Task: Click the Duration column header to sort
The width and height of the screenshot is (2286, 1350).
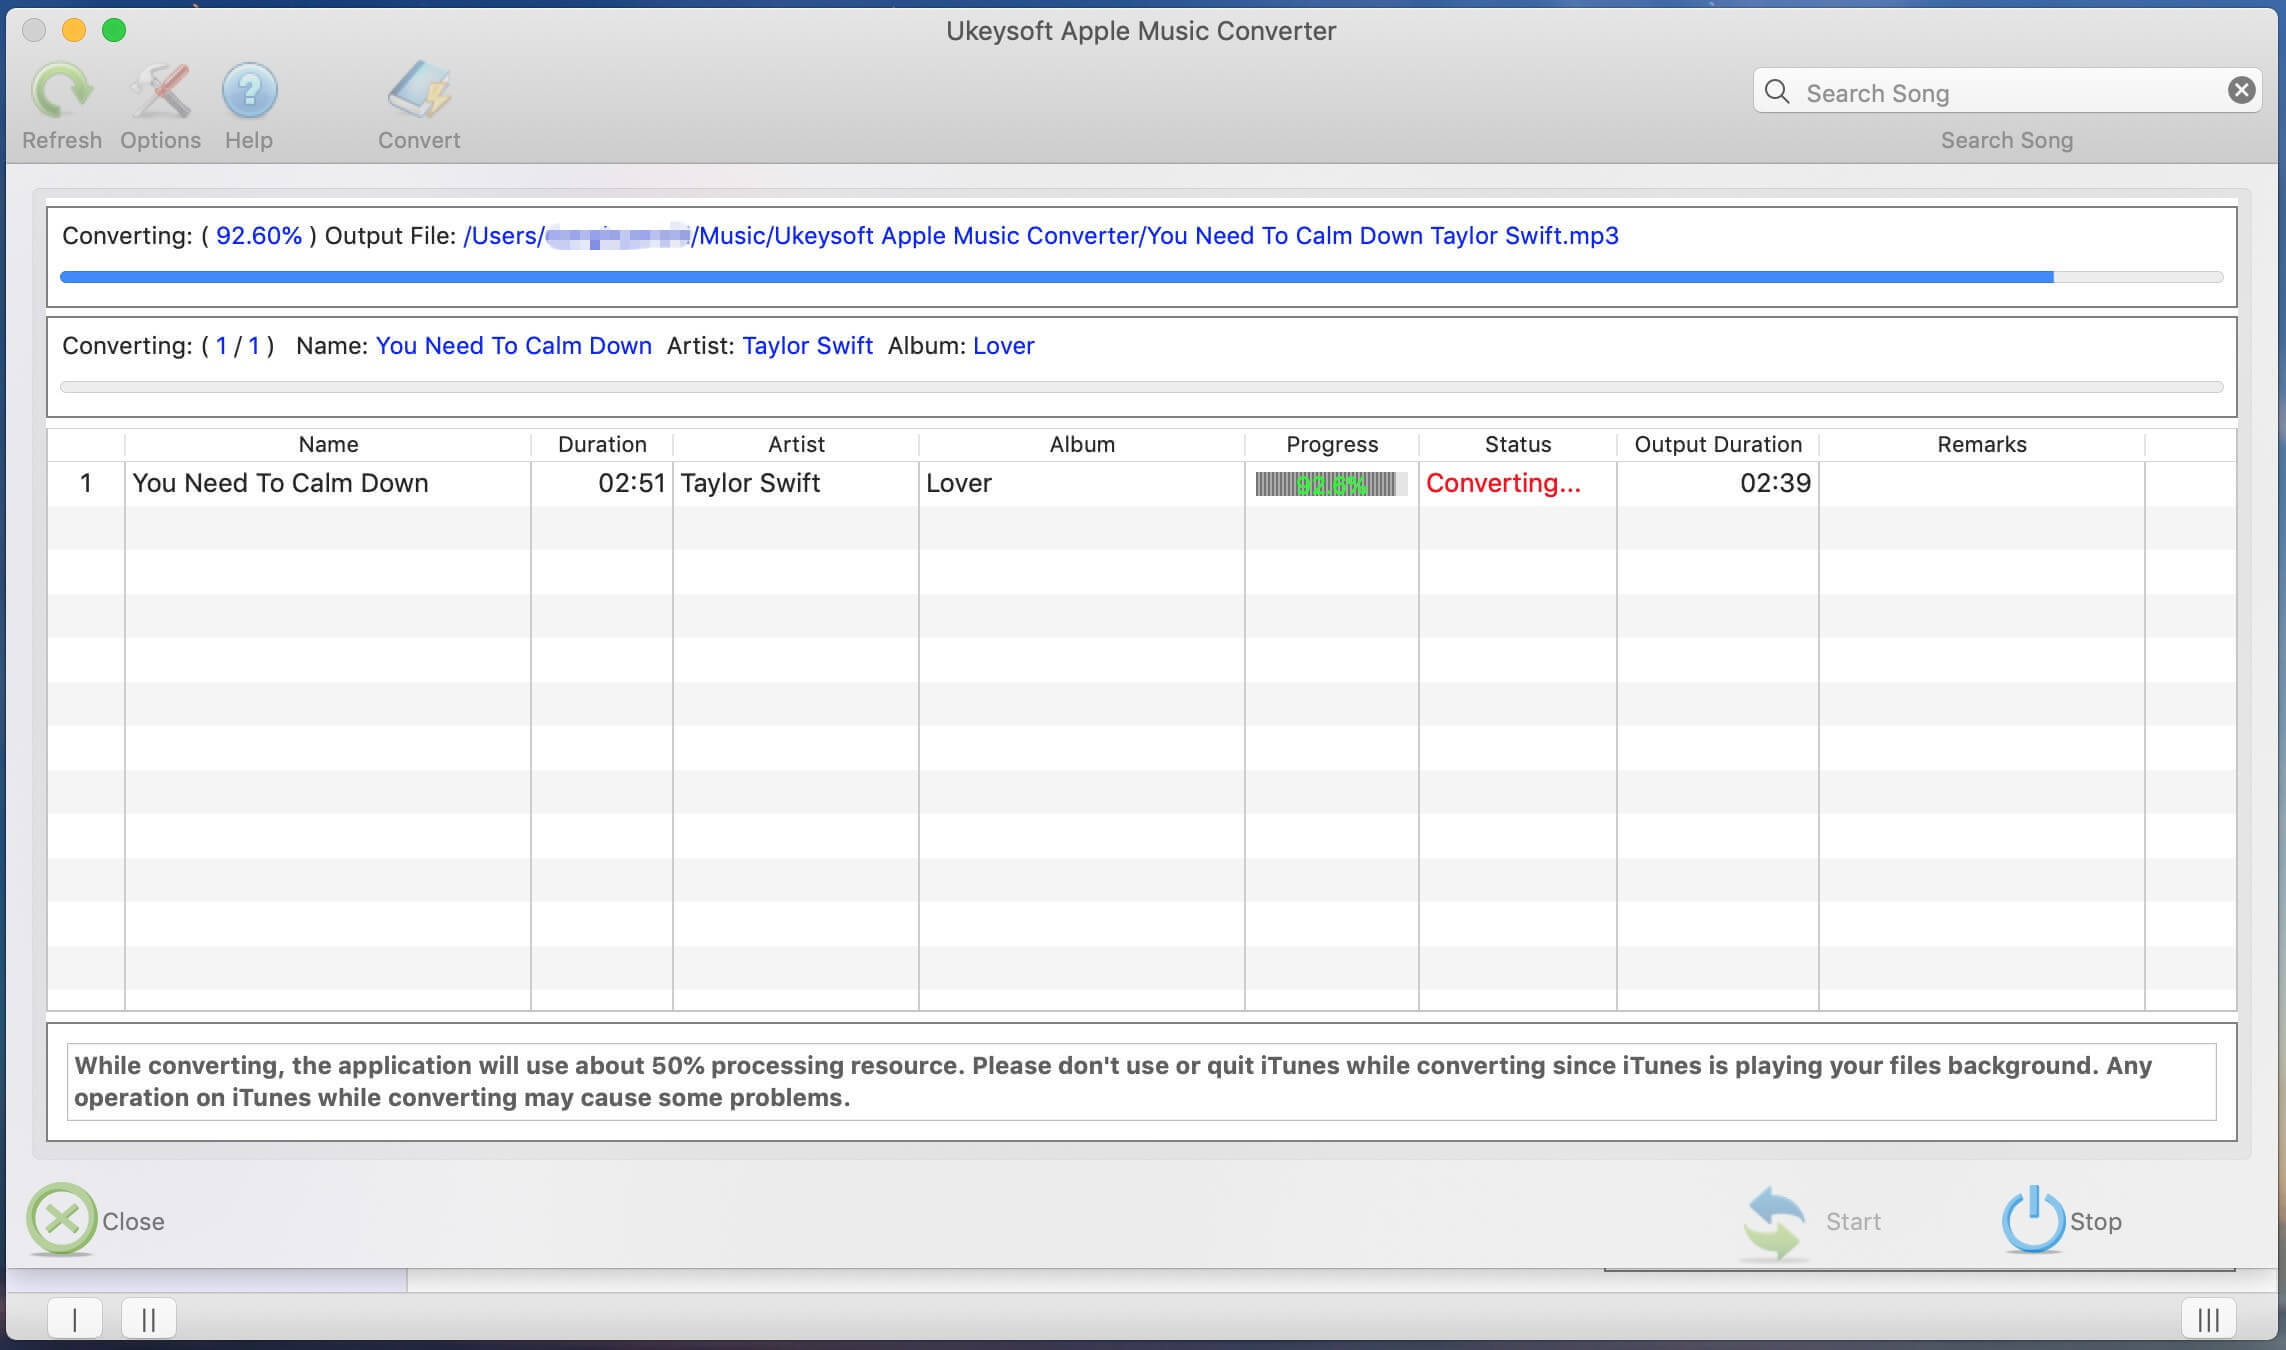Action: pos(601,444)
